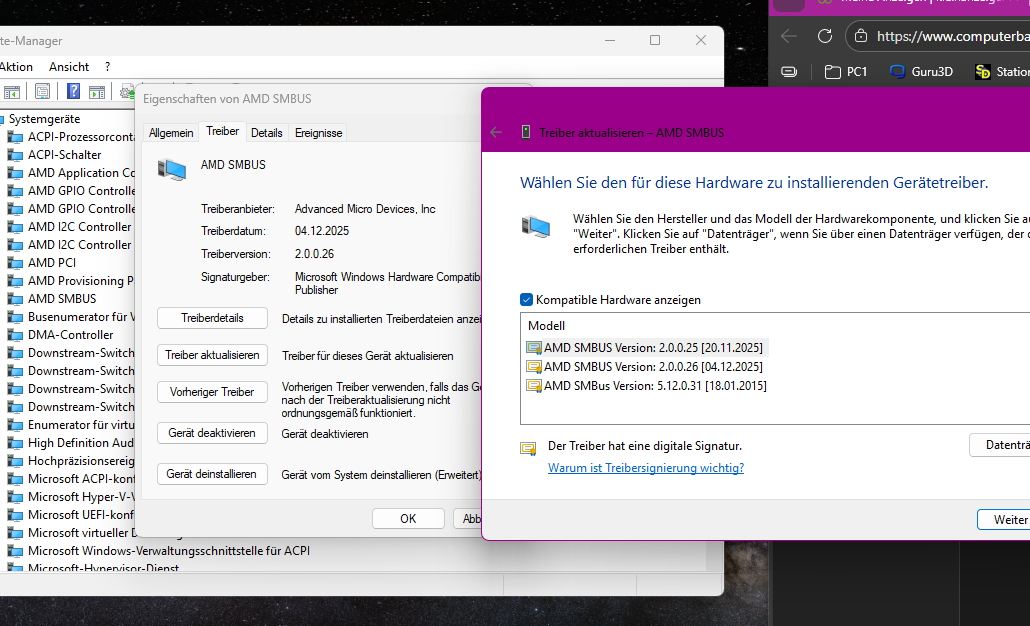Select ACPI-Schalter in the device tree

pyautogui.click(x=64, y=155)
